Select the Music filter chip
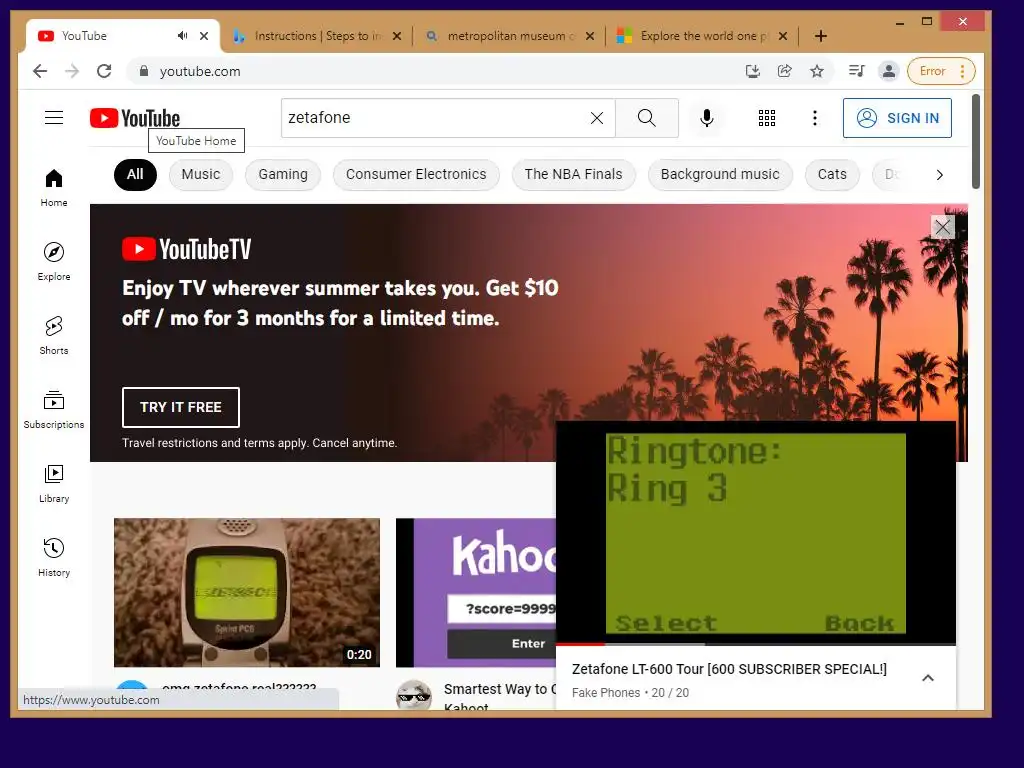 point(200,174)
